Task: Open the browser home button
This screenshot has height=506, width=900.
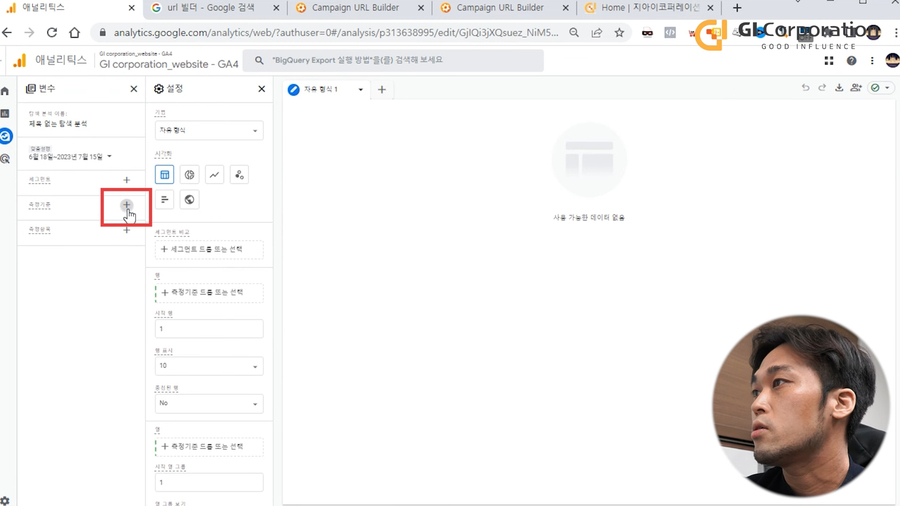Action: (75, 33)
